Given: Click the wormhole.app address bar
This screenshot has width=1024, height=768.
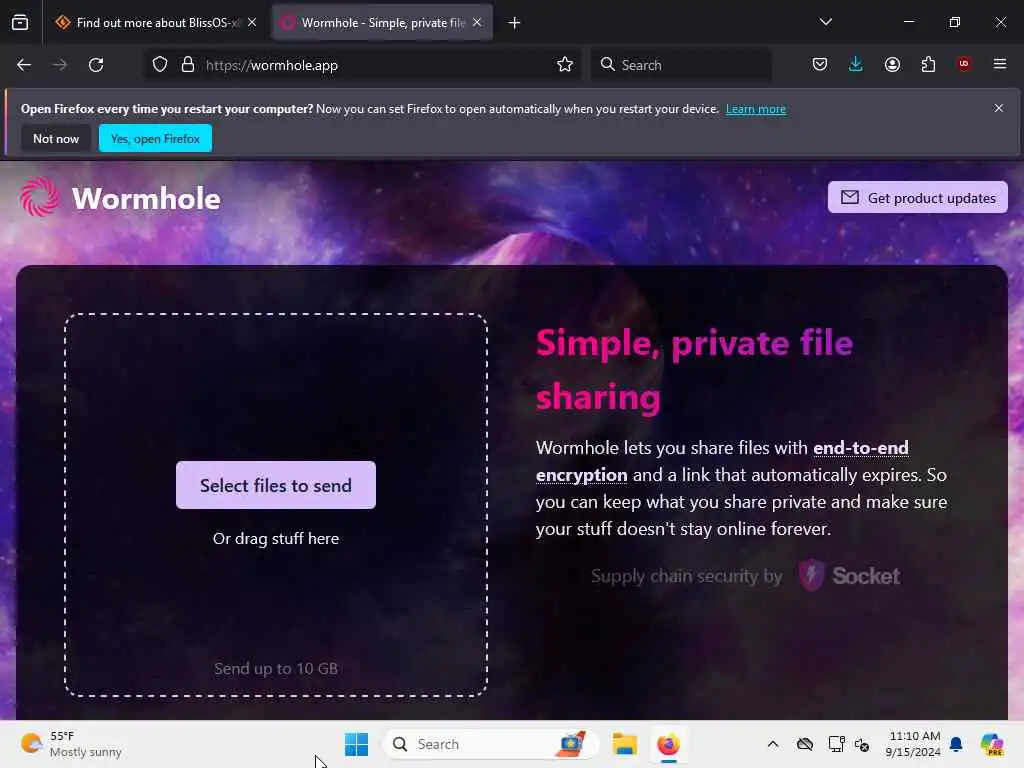Looking at the screenshot, I should (363, 65).
